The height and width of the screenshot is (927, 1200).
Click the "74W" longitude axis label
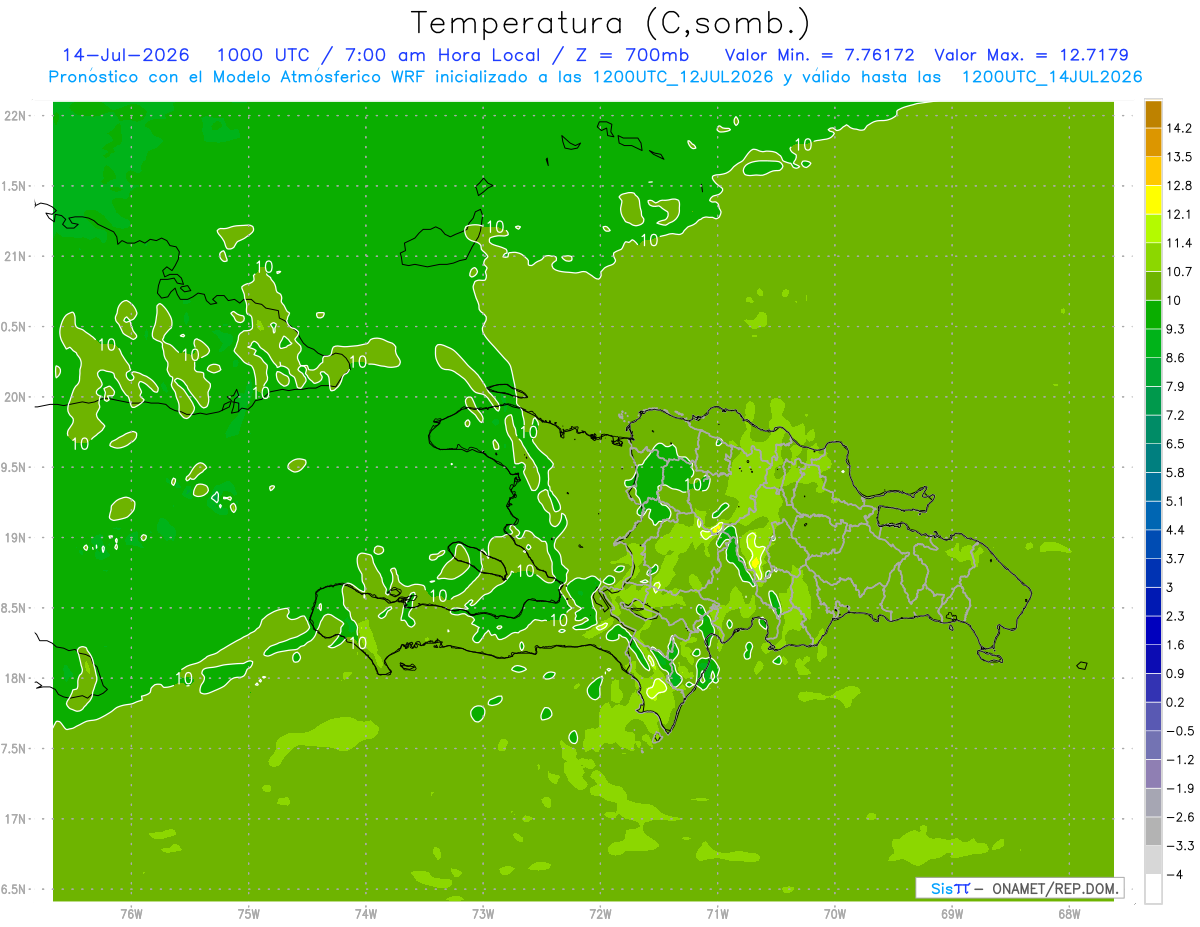pos(366,913)
